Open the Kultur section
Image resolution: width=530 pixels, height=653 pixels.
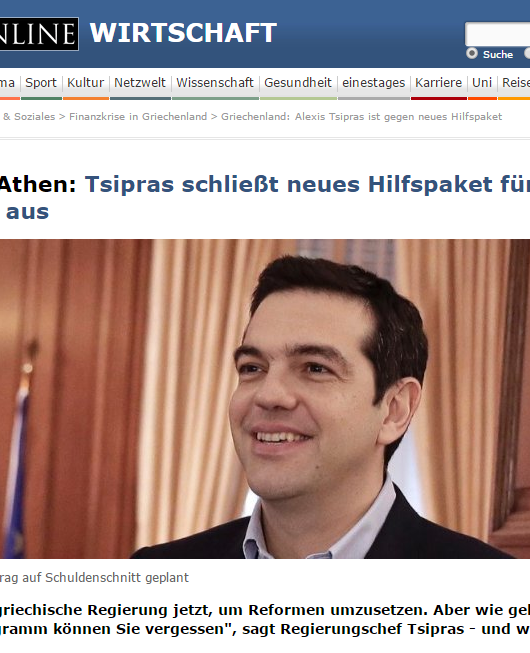(85, 82)
